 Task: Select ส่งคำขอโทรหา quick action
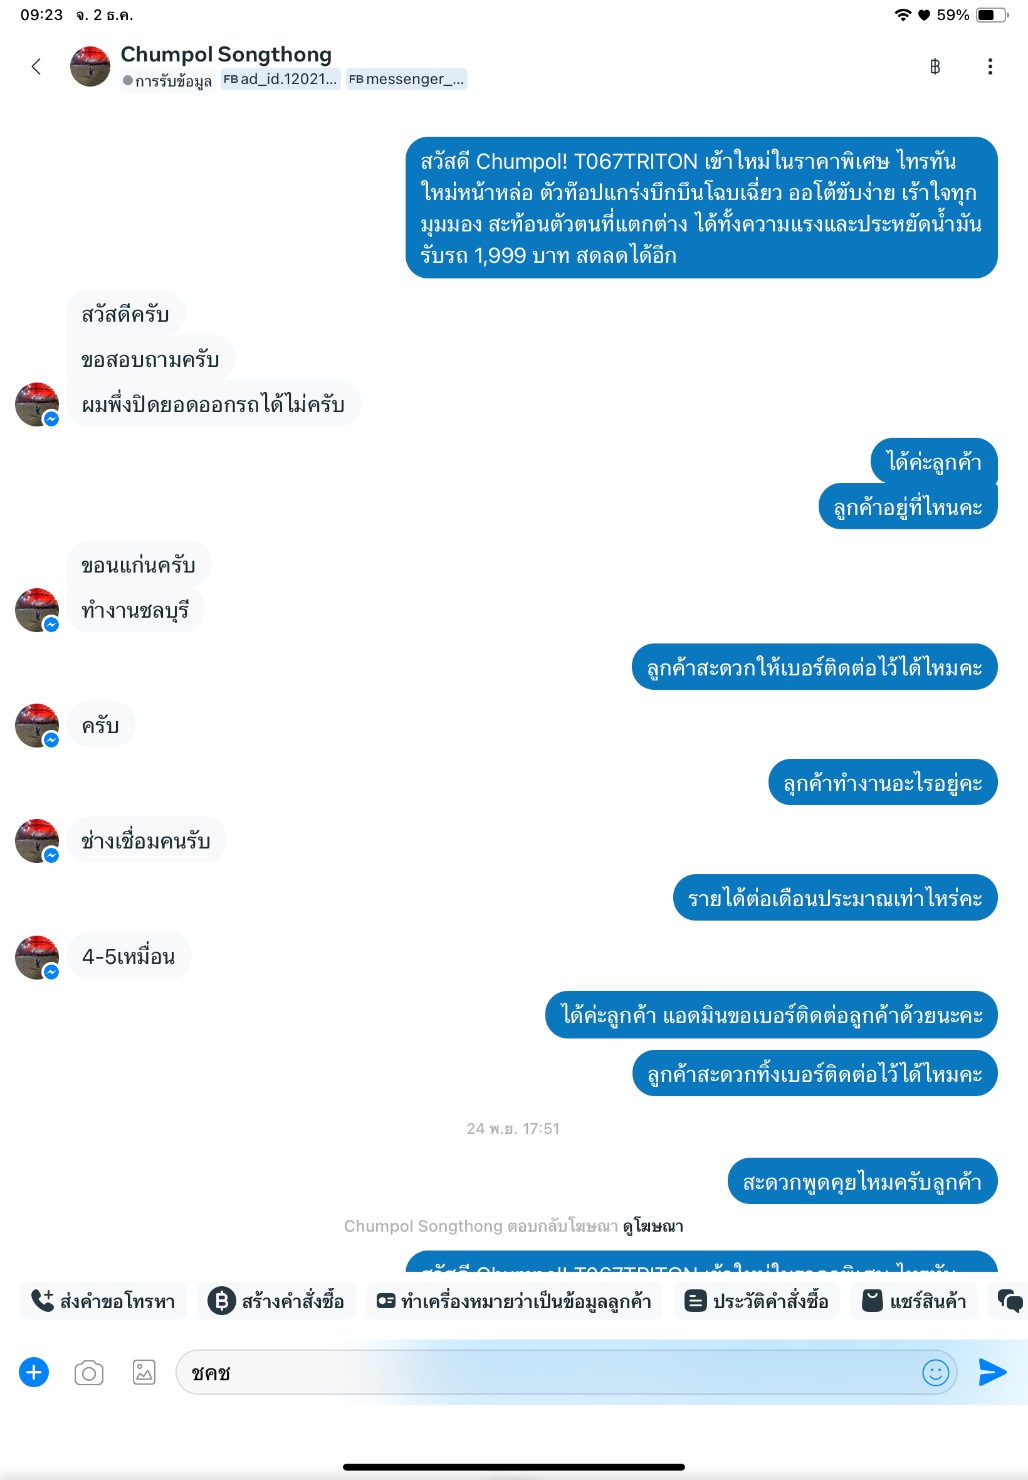tap(104, 1301)
